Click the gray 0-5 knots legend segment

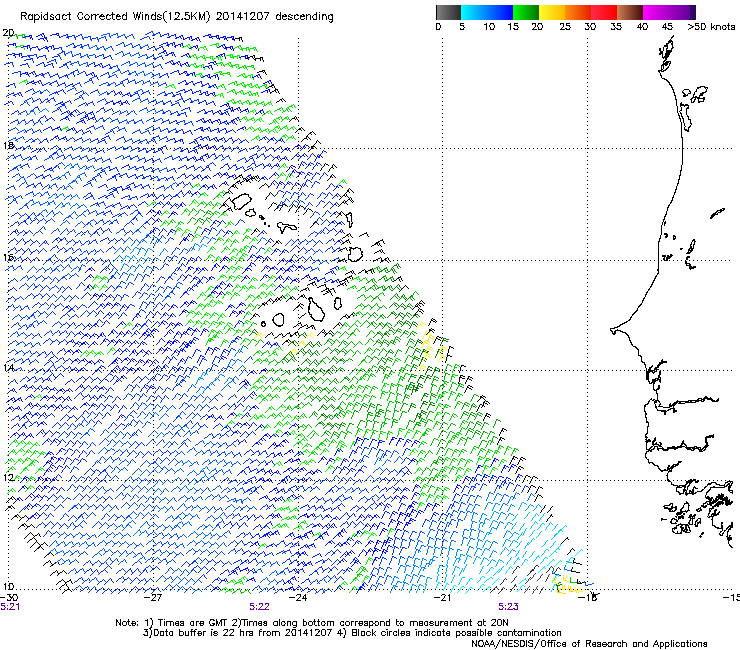[448, 12]
